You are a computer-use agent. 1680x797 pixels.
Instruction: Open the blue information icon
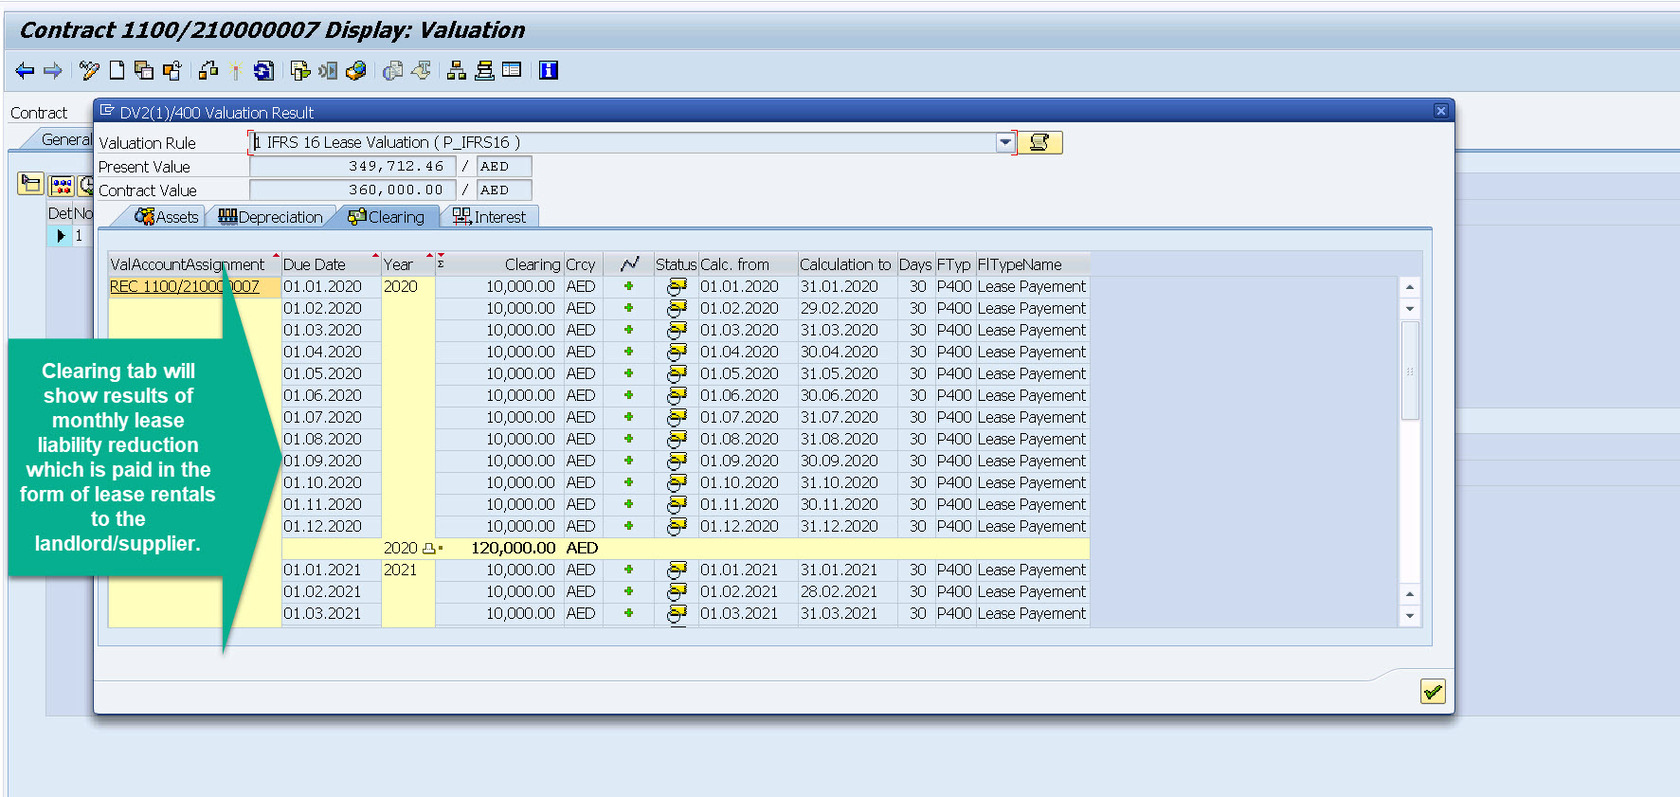[548, 71]
